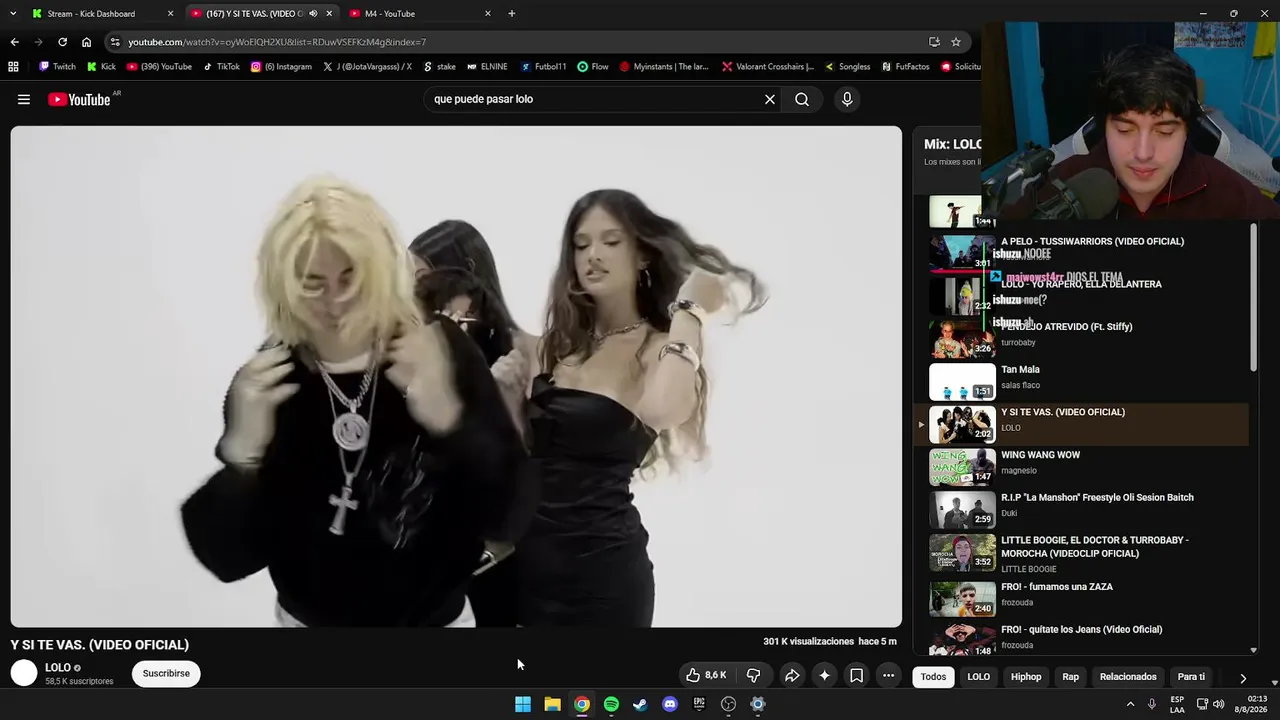Open the Twitch bookmark
1280x720 pixels.
pos(57,67)
